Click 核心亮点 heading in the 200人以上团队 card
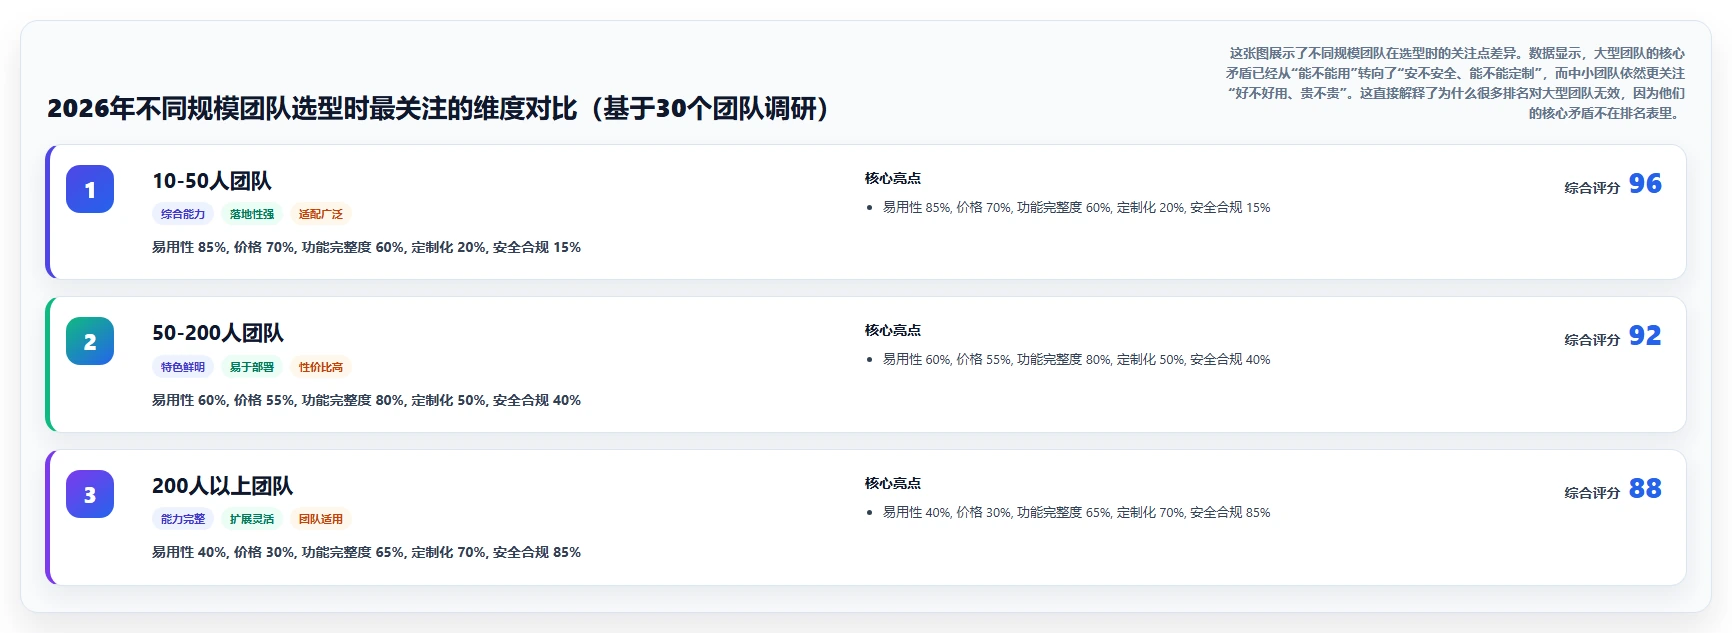 (x=893, y=483)
